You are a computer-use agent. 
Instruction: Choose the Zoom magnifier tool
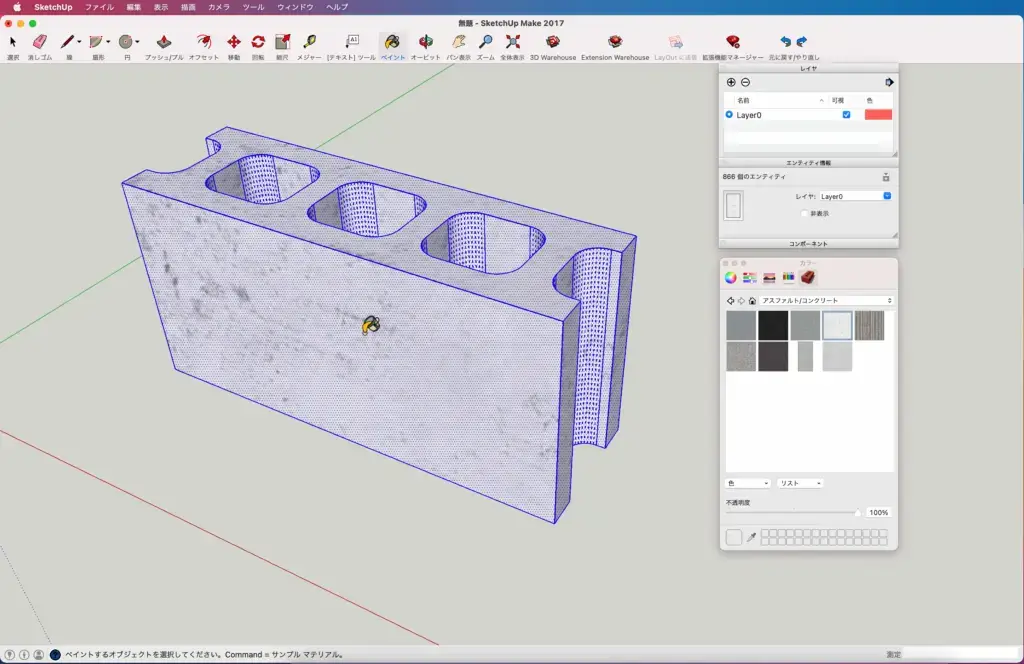pyautogui.click(x=485, y=42)
